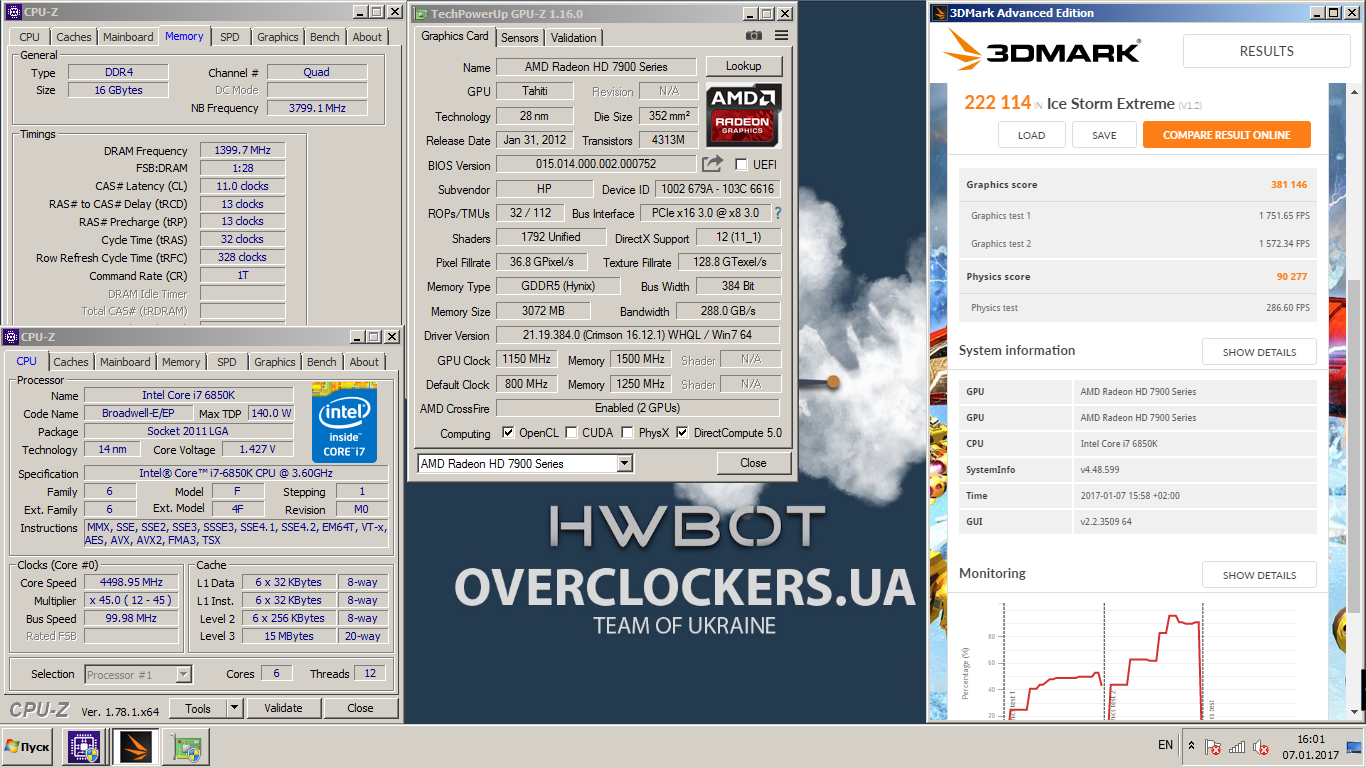Click the BIOS Version field in GPU-Z
The width and height of the screenshot is (1366, 768).
click(x=596, y=164)
